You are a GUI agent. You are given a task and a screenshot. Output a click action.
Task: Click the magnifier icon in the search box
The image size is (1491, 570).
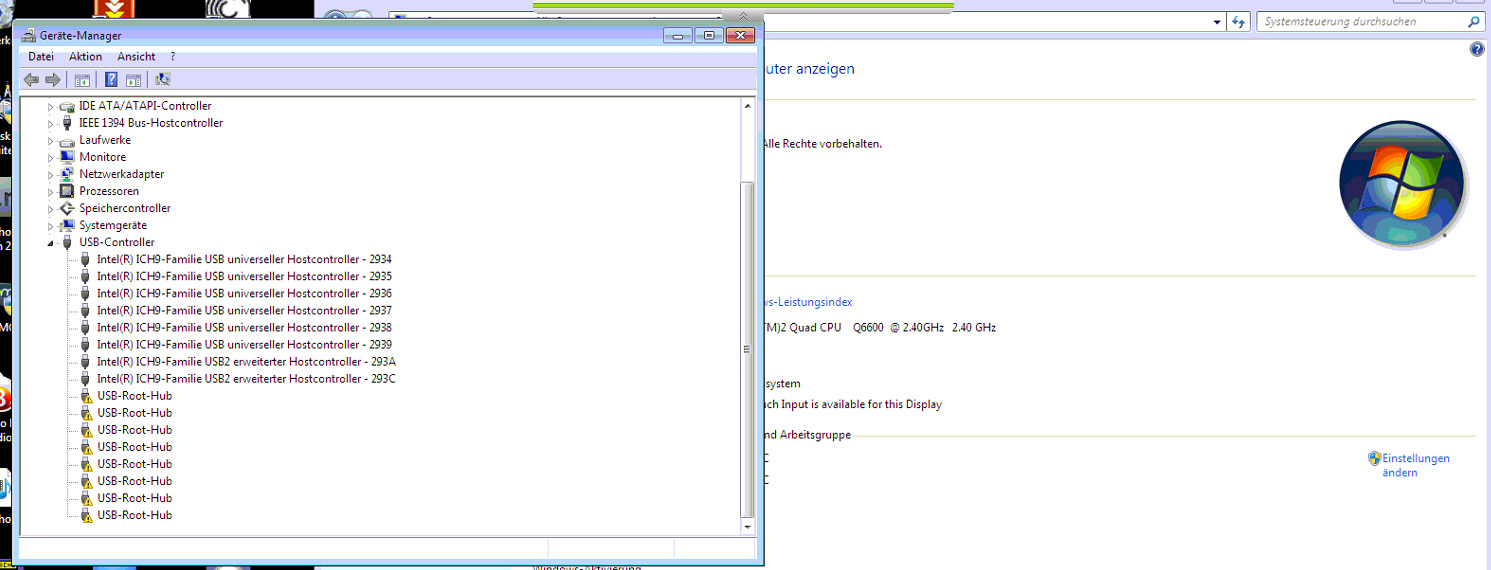coord(1474,21)
